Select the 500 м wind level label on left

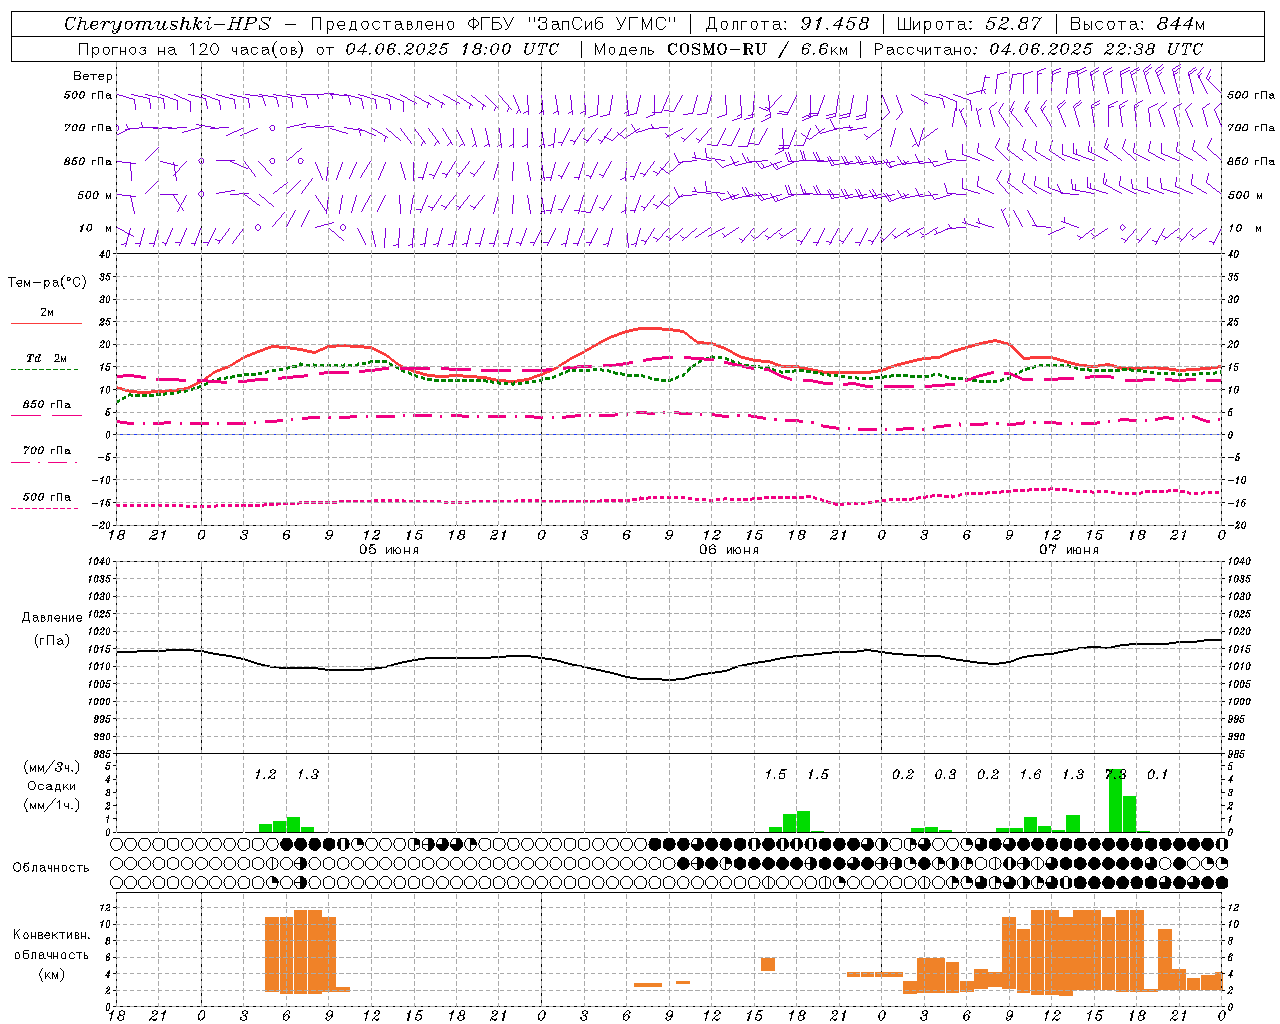(x=95, y=195)
